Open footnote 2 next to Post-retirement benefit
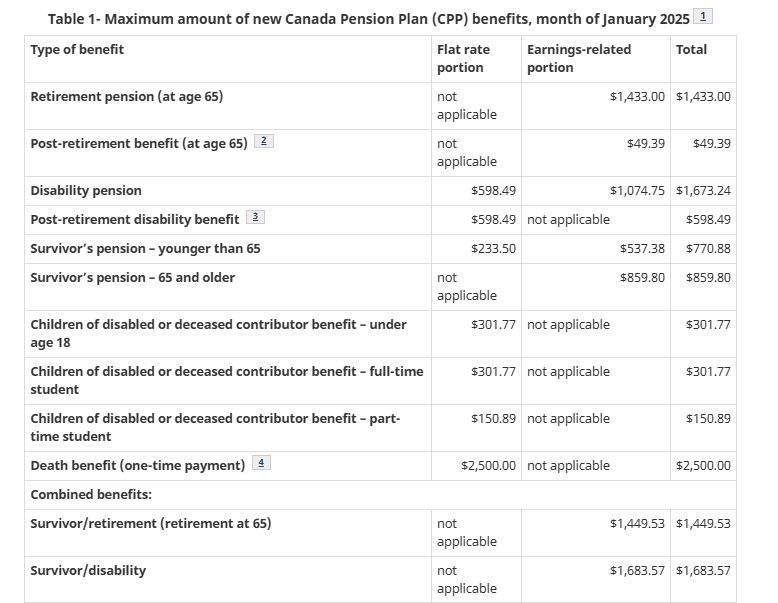This screenshot has width=778, height=603. [x=264, y=142]
